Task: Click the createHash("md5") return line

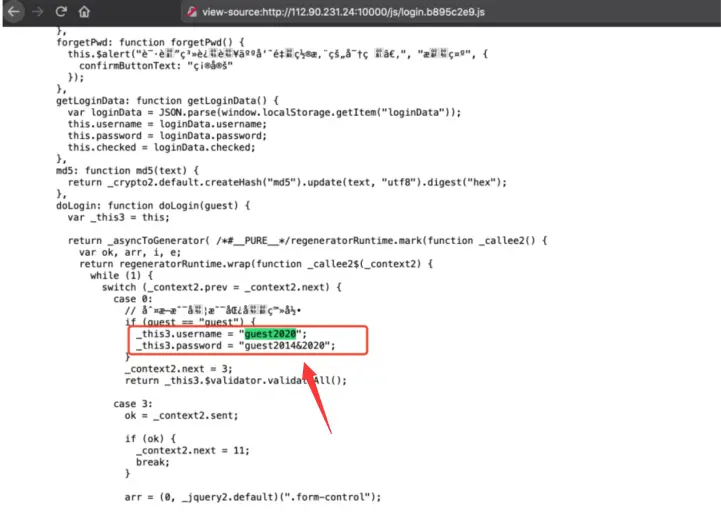Action: pyautogui.click(x=287, y=183)
